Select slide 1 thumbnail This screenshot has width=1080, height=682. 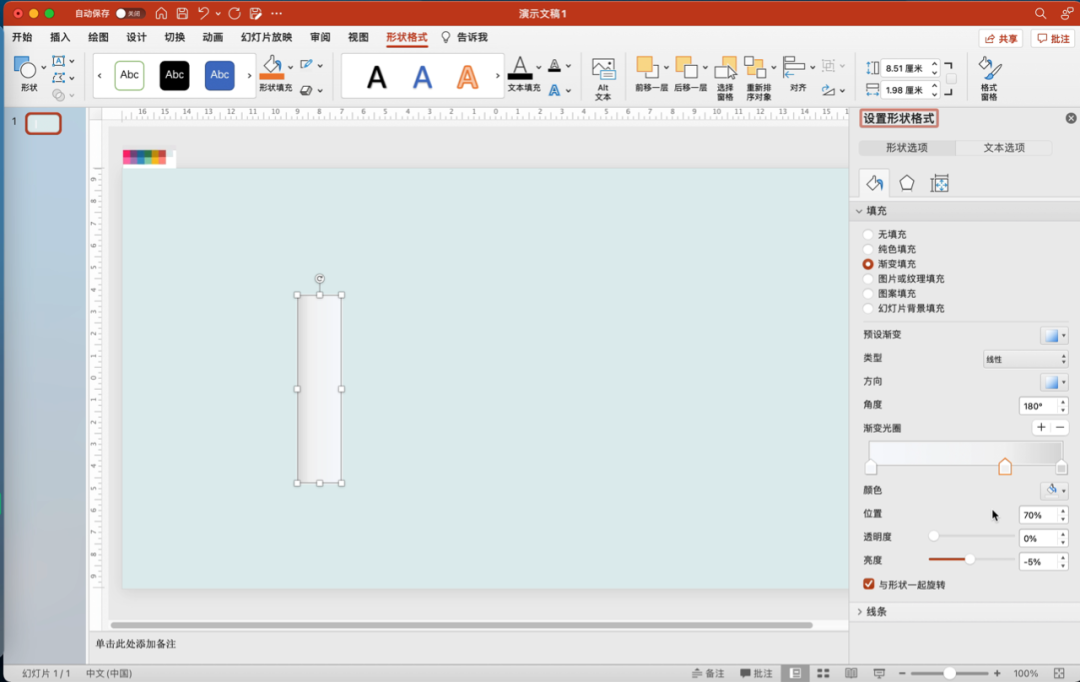point(43,123)
